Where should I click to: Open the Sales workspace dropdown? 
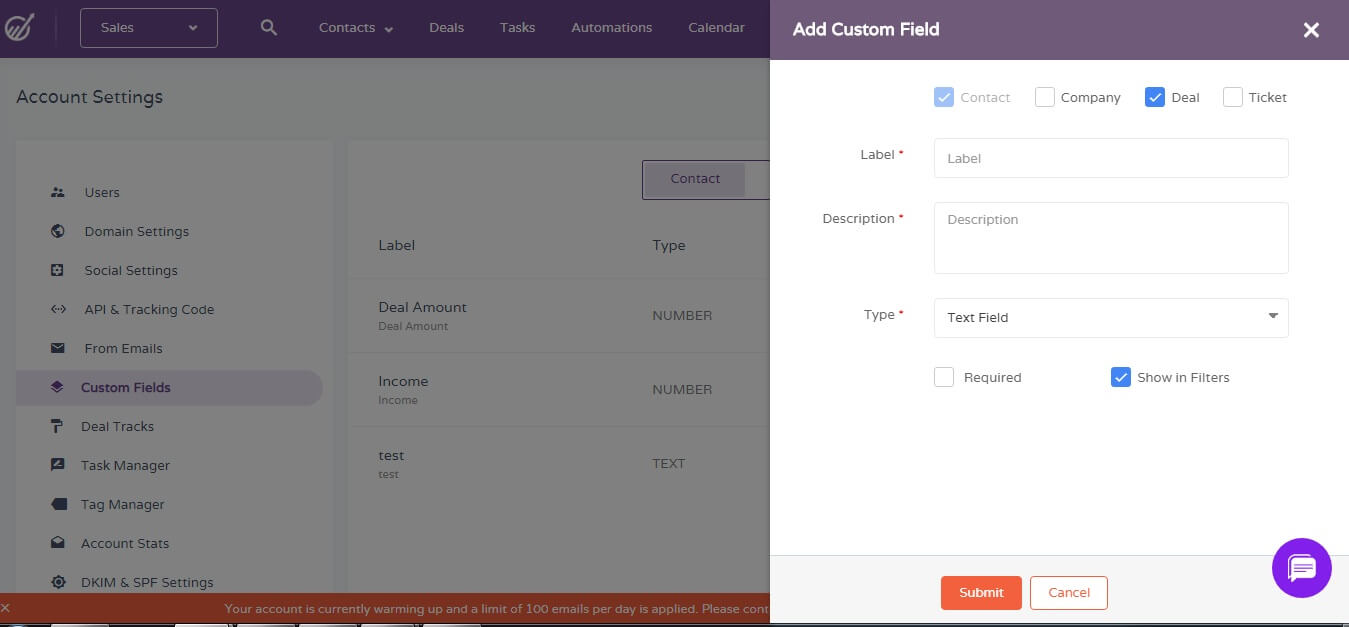point(148,27)
